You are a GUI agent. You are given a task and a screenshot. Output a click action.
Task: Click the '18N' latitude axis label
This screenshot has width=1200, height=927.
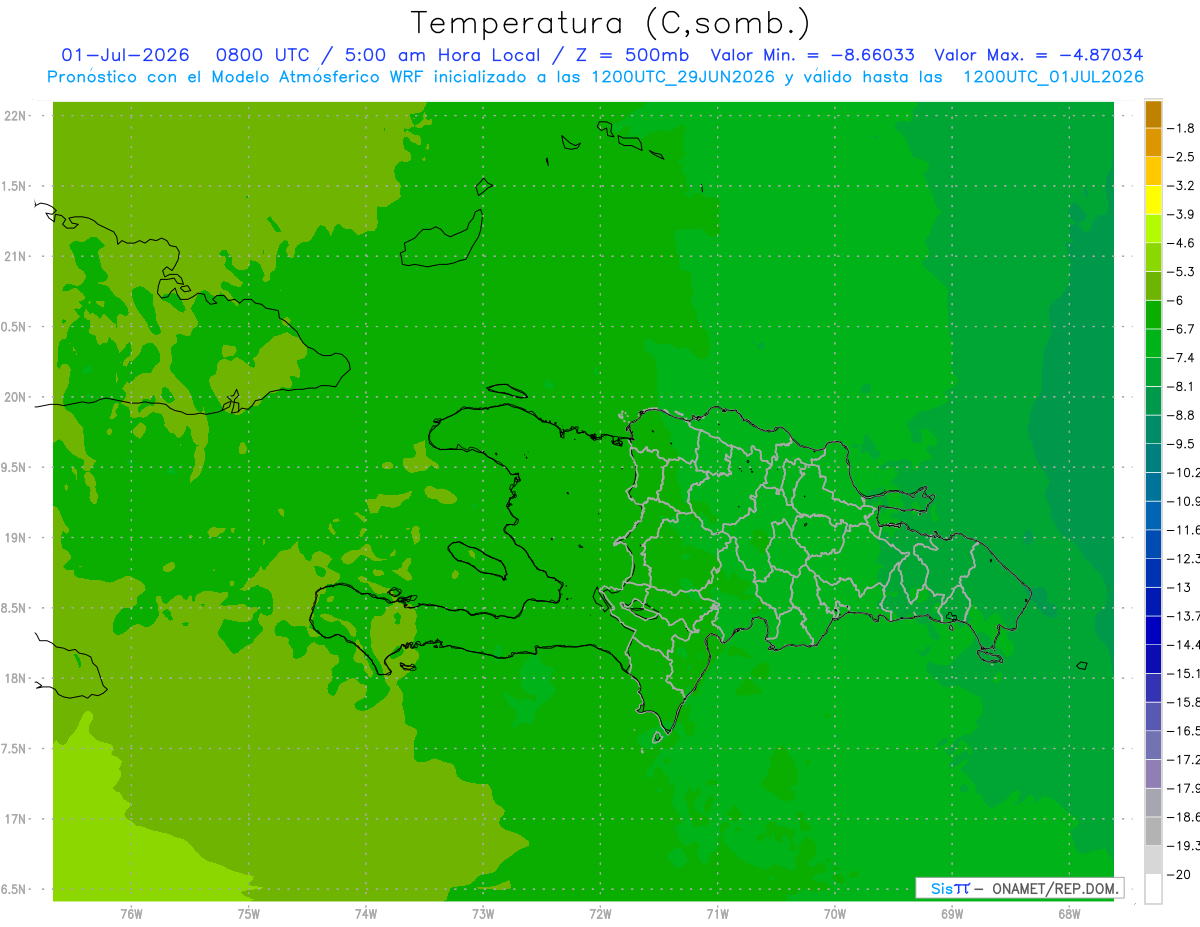coord(16,679)
